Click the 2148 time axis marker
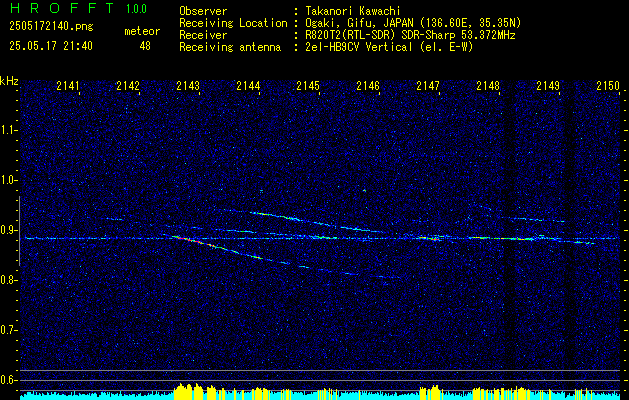This screenshot has width=629, height=400. tap(488, 86)
